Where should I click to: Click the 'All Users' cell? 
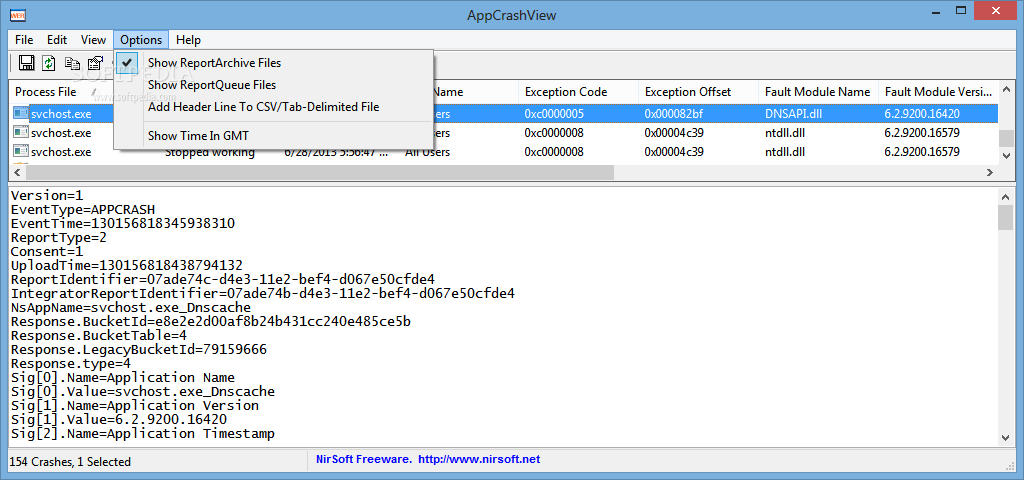click(x=427, y=153)
